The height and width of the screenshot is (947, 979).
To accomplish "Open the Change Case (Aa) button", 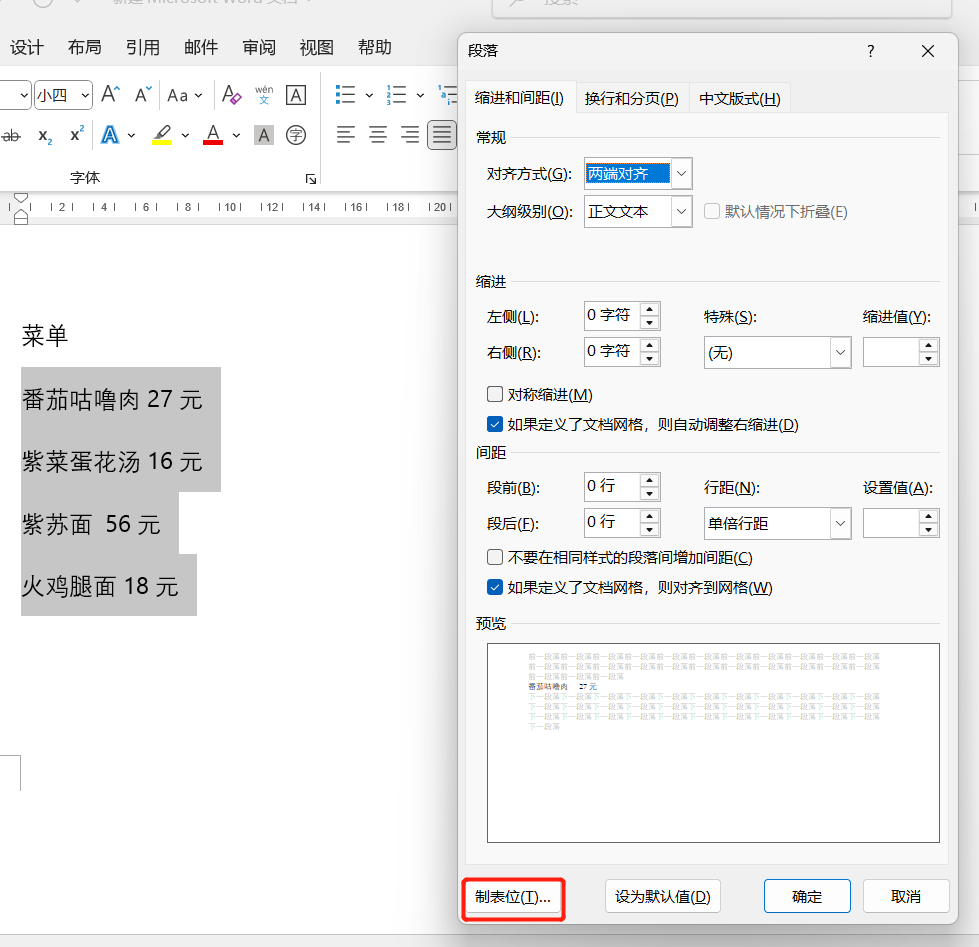I will [x=184, y=96].
